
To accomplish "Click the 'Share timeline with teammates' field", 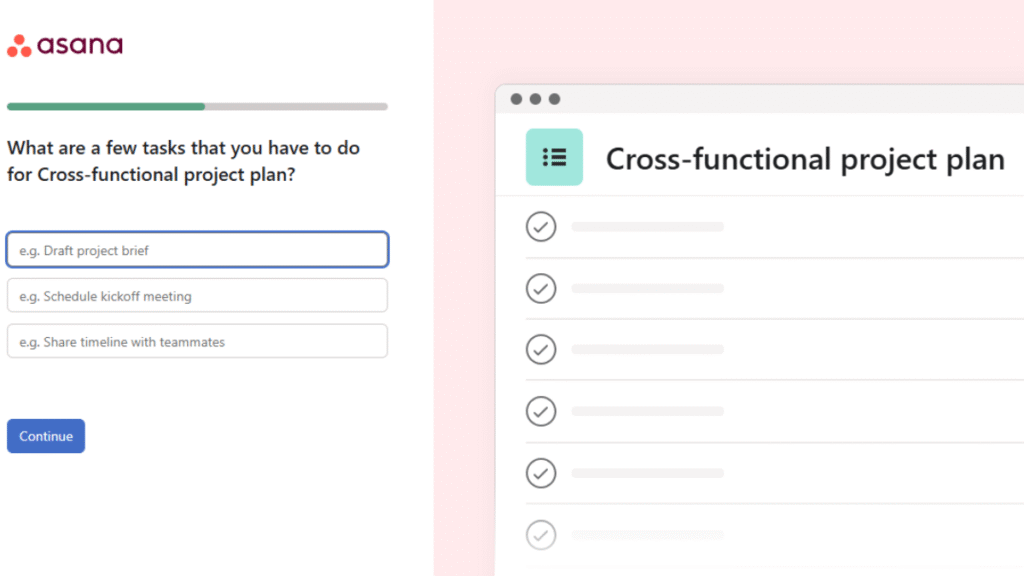I will coord(197,341).
